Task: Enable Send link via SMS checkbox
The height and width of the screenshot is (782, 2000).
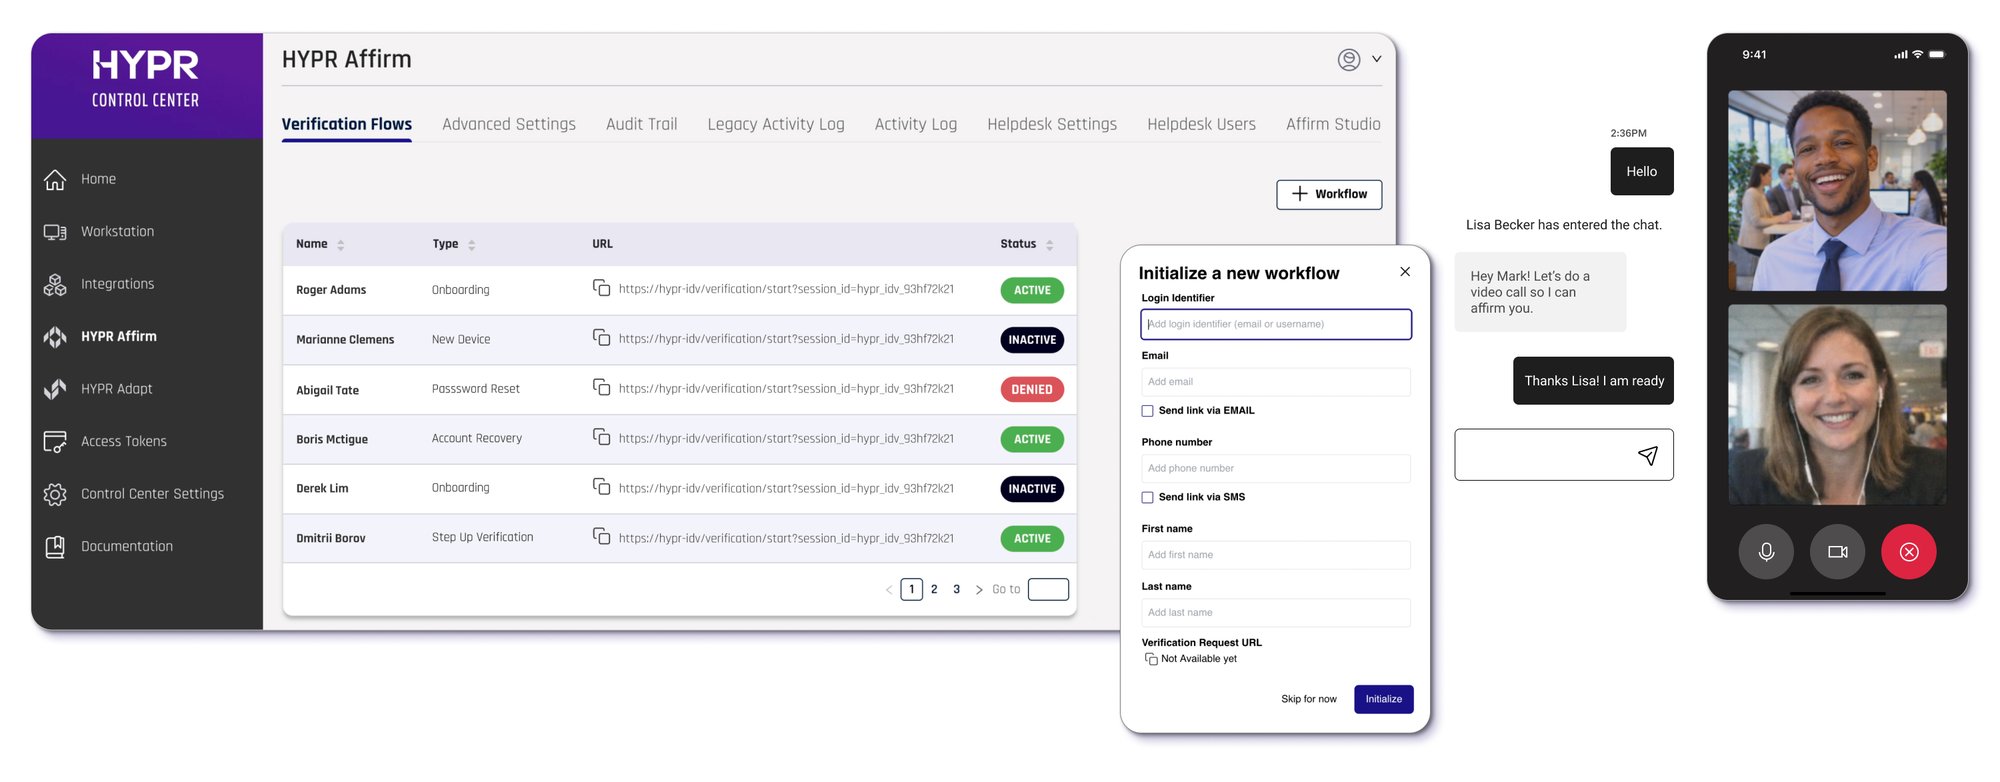Action: 1148,497
